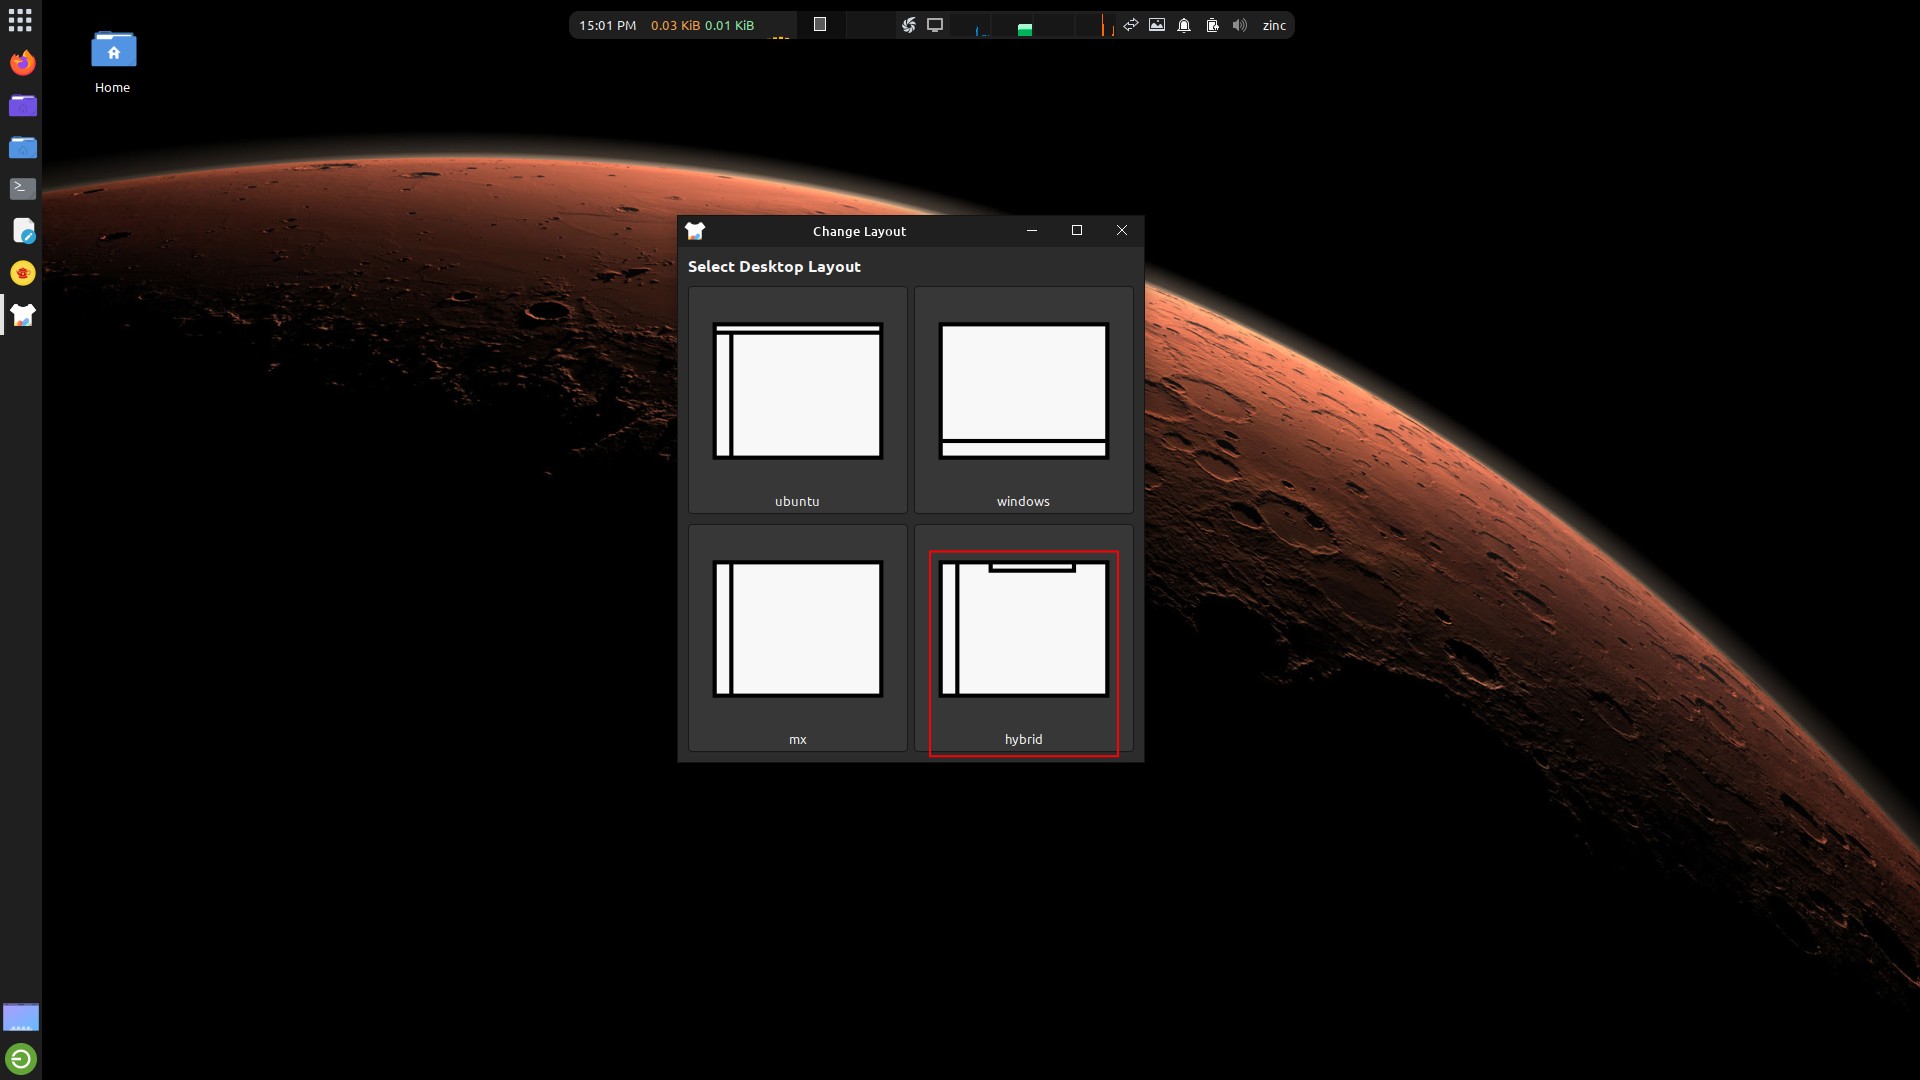
Task: Minimize the Change Layout window
Action: point(1032,230)
